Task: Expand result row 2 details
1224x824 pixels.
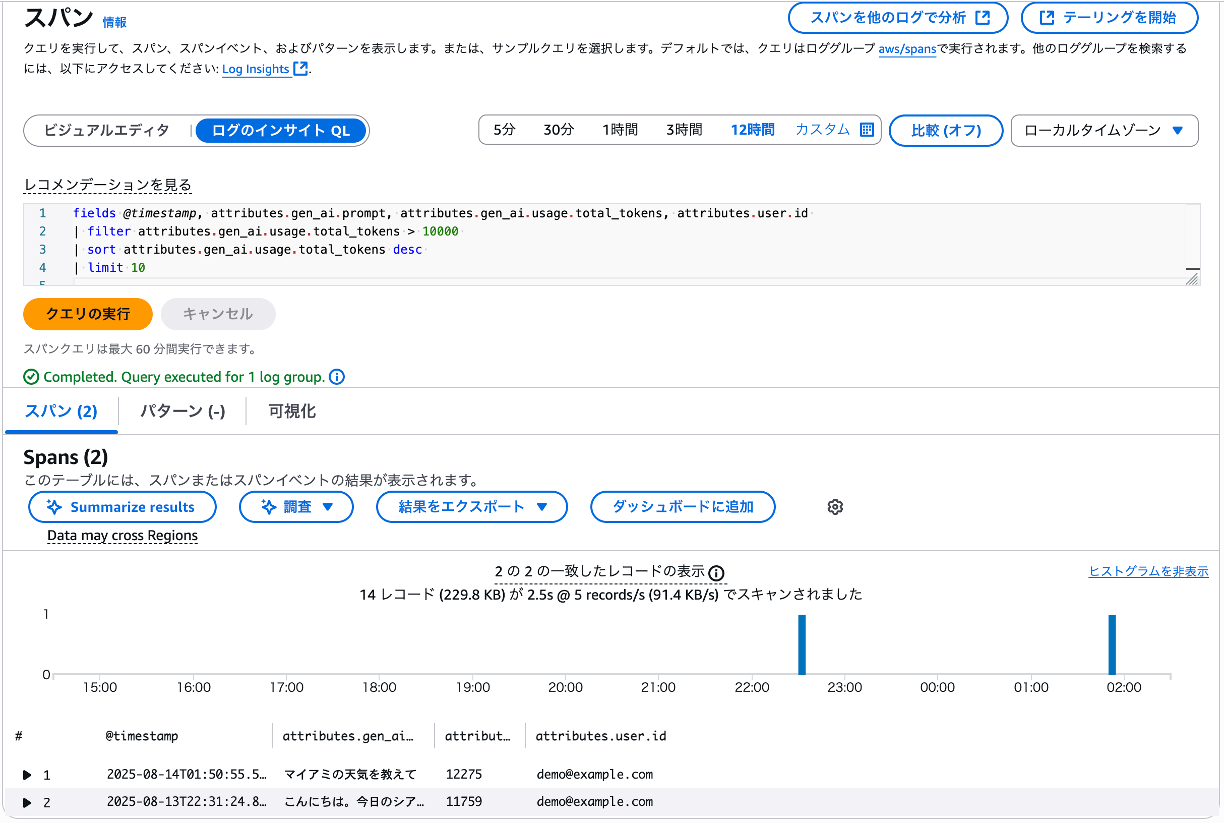Action: (x=27, y=802)
